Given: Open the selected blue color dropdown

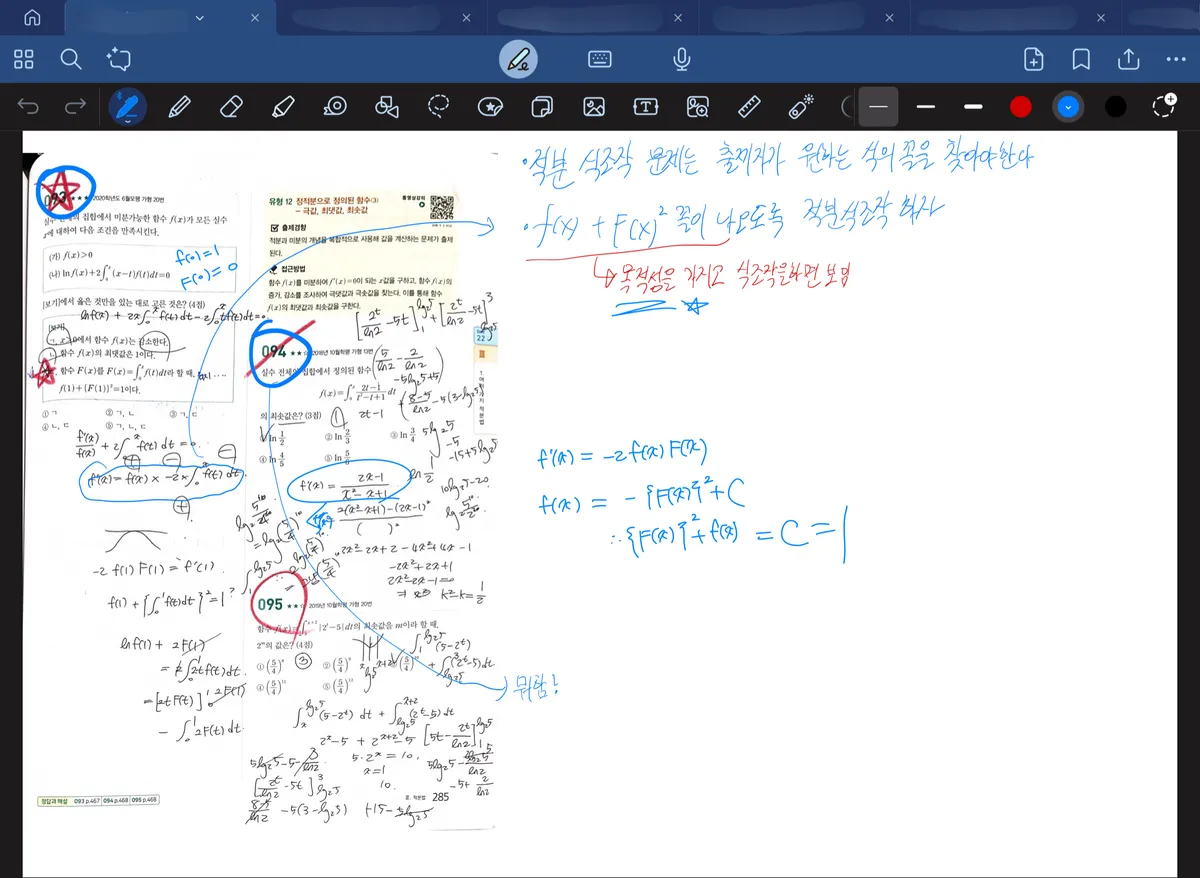Looking at the screenshot, I should (x=1069, y=106).
